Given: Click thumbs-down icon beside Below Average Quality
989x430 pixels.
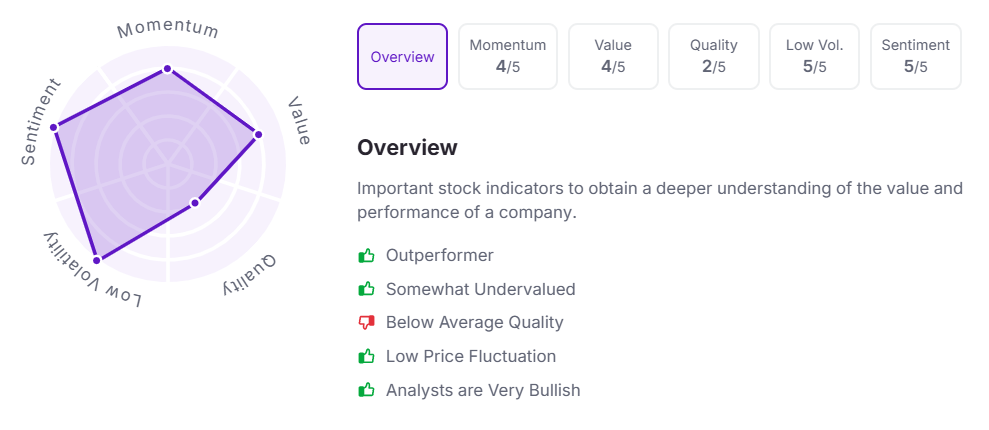Looking at the screenshot, I should click(x=366, y=323).
